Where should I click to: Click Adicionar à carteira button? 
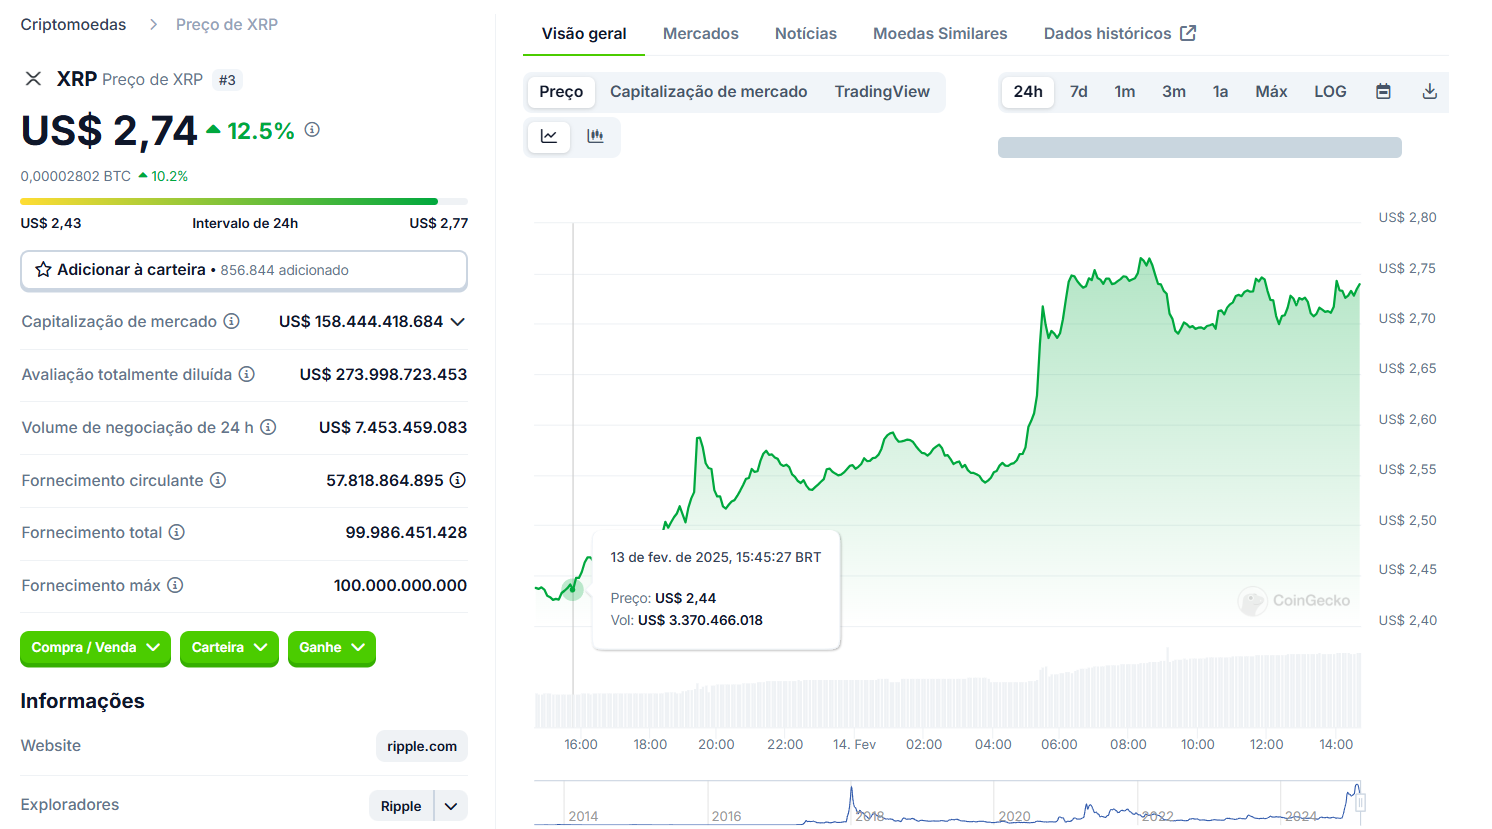[x=244, y=270]
